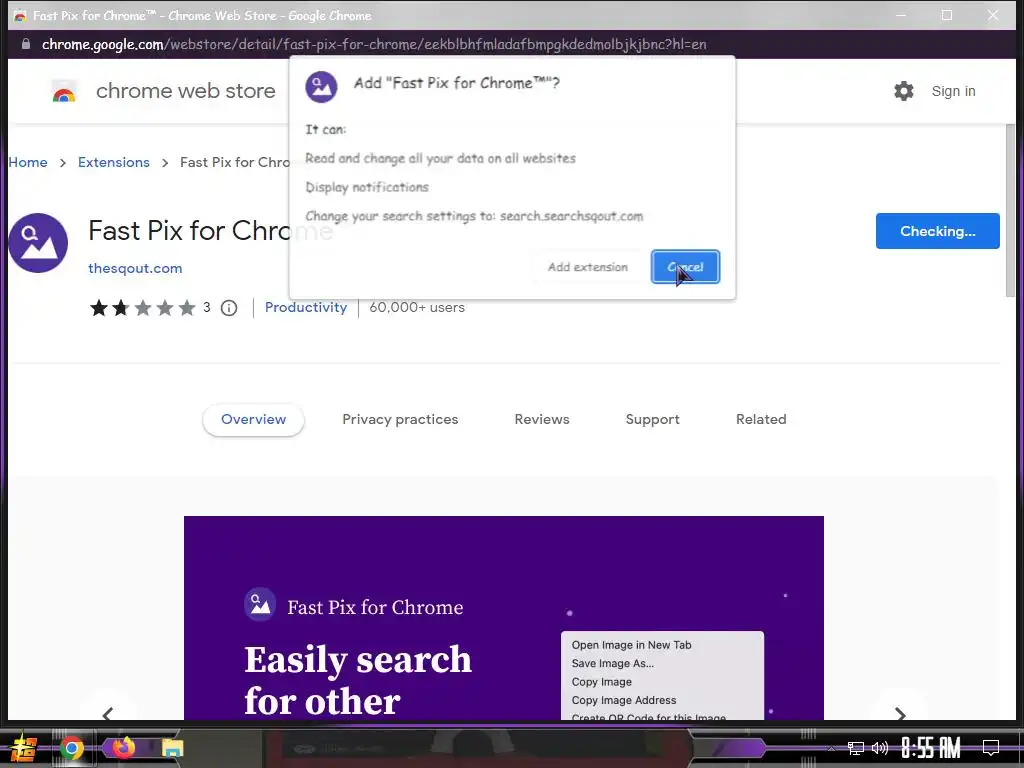Viewport: 1024px width, 768px height.
Task: Go to previous screenshot with left arrow
Action: (x=108, y=713)
